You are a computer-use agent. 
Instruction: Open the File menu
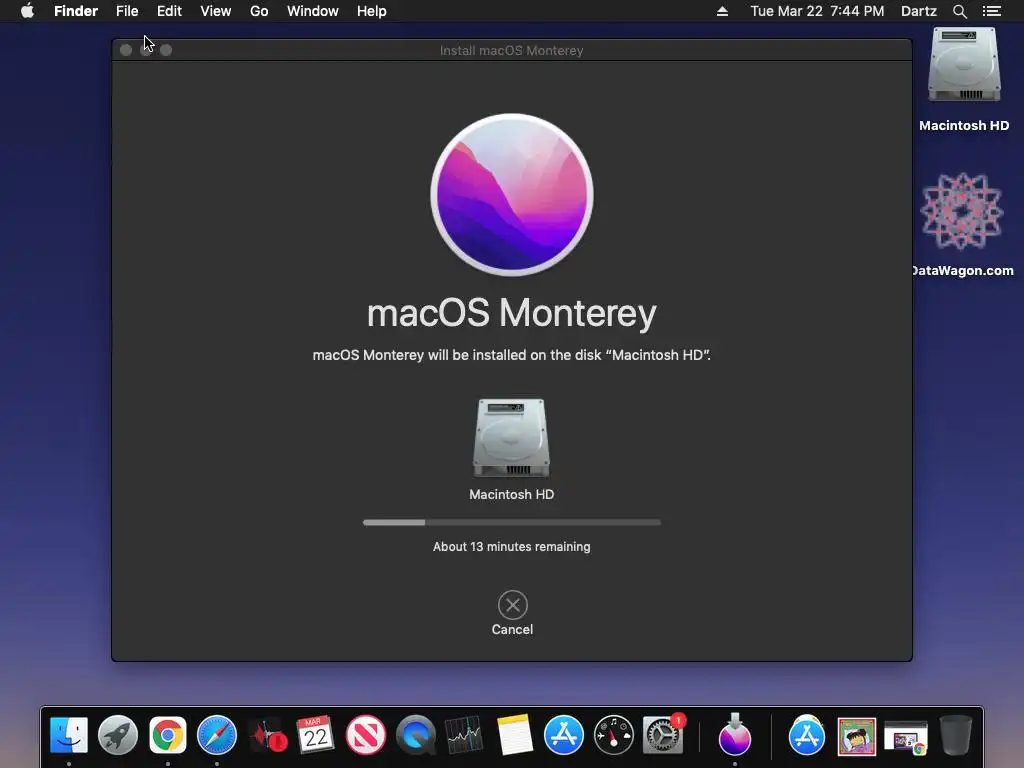tap(127, 11)
